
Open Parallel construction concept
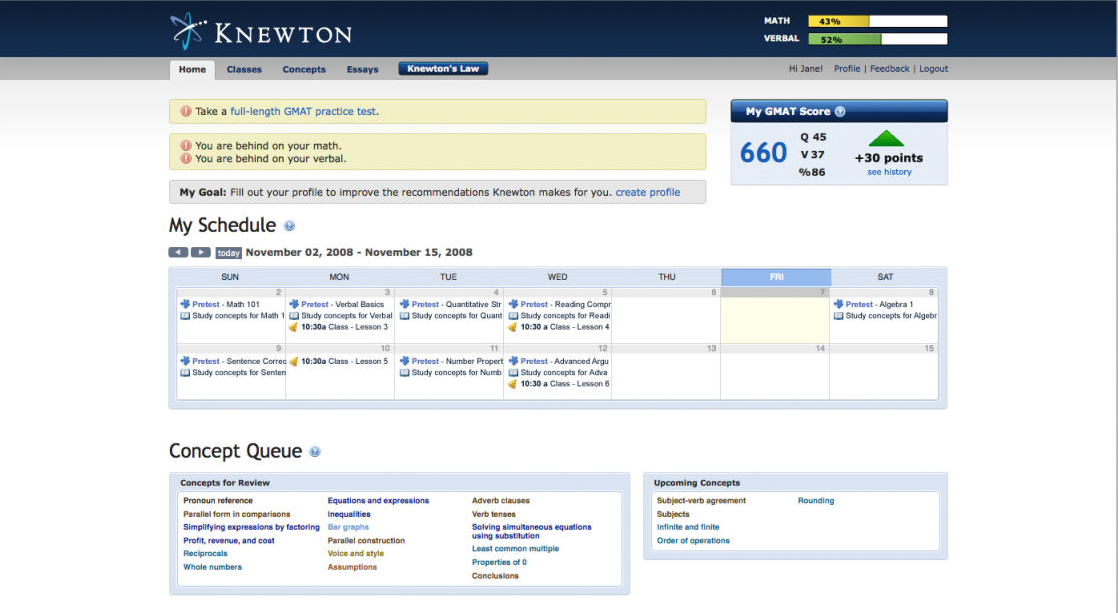[x=366, y=540]
